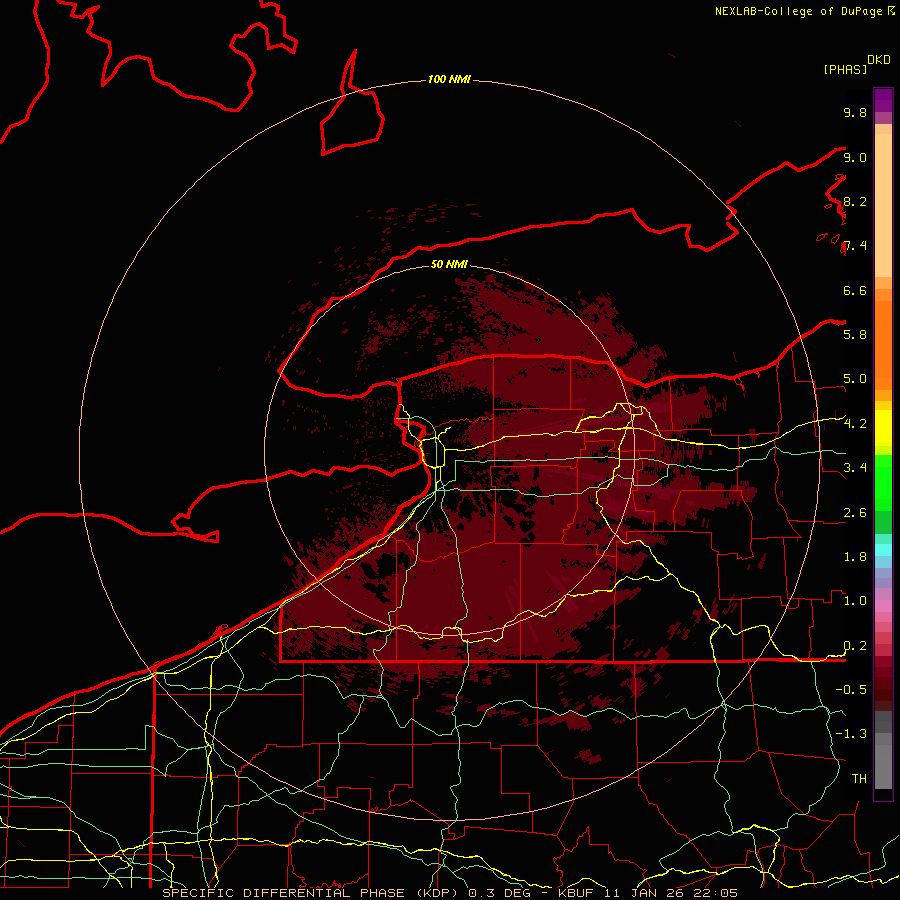Viewport: 900px width, 900px height.
Task: Click the DKD label above the color scale
Action: [879, 60]
